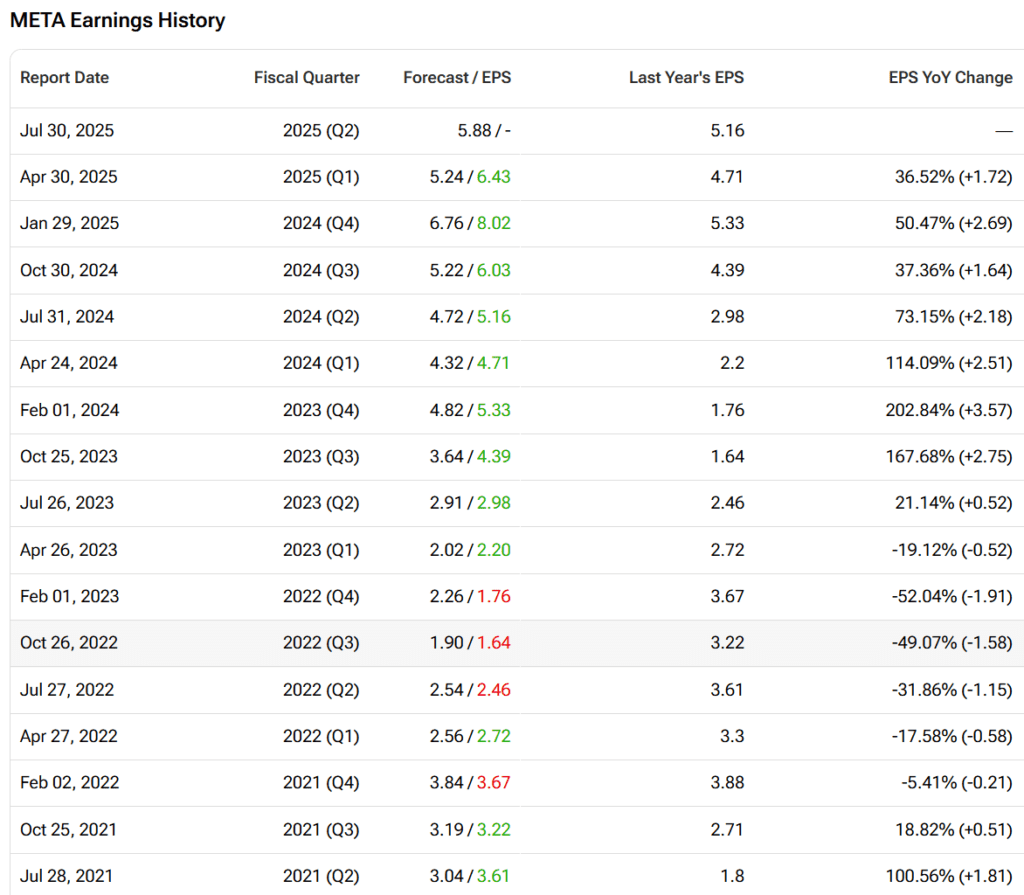Click the "META Earnings History" heading
Viewport: 1024px width, 895px height.
pos(118,20)
